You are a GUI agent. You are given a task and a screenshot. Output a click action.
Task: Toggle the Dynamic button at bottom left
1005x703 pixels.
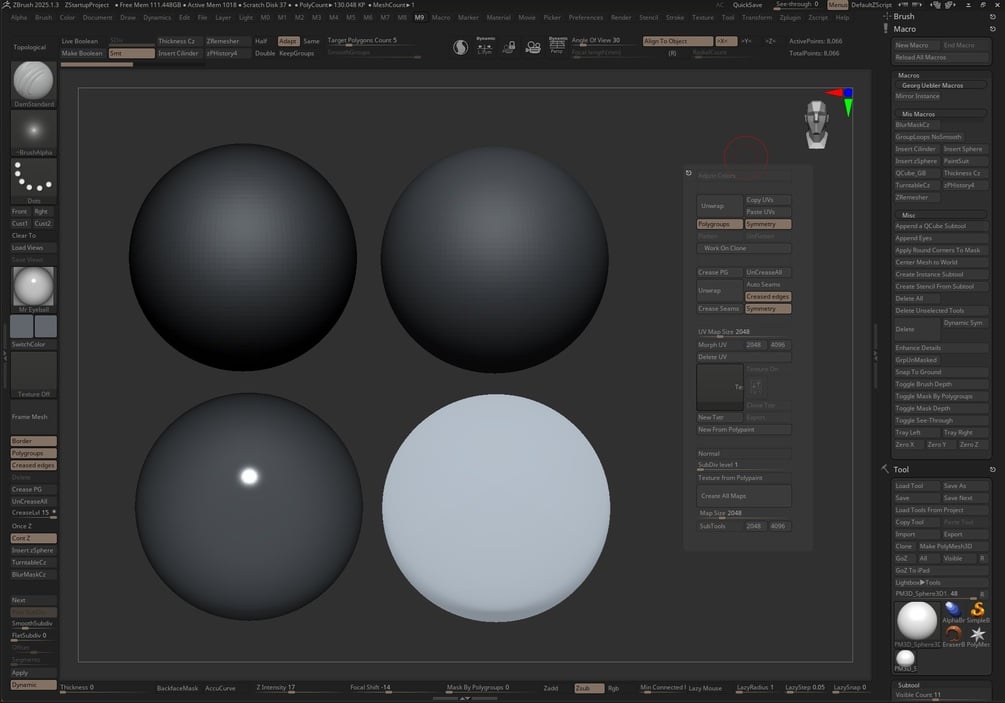pos(33,685)
